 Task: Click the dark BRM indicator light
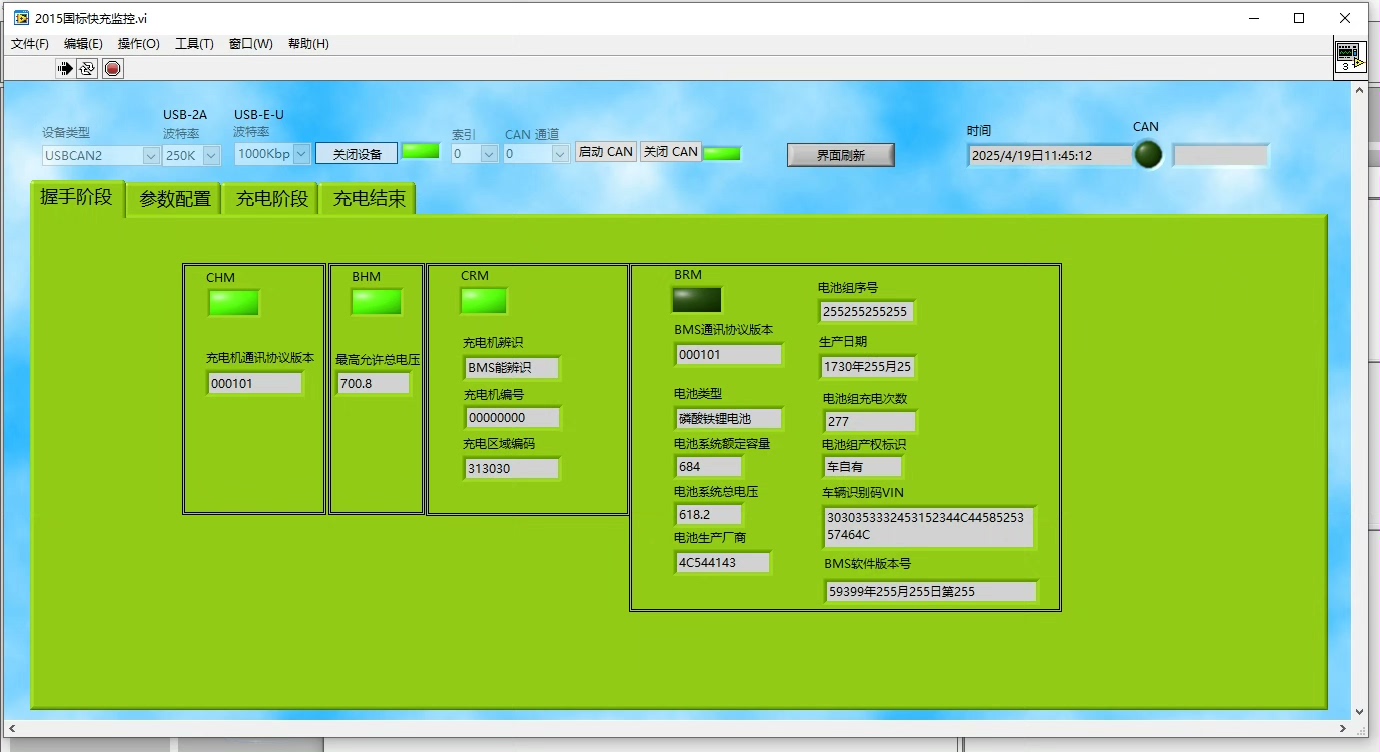(697, 300)
